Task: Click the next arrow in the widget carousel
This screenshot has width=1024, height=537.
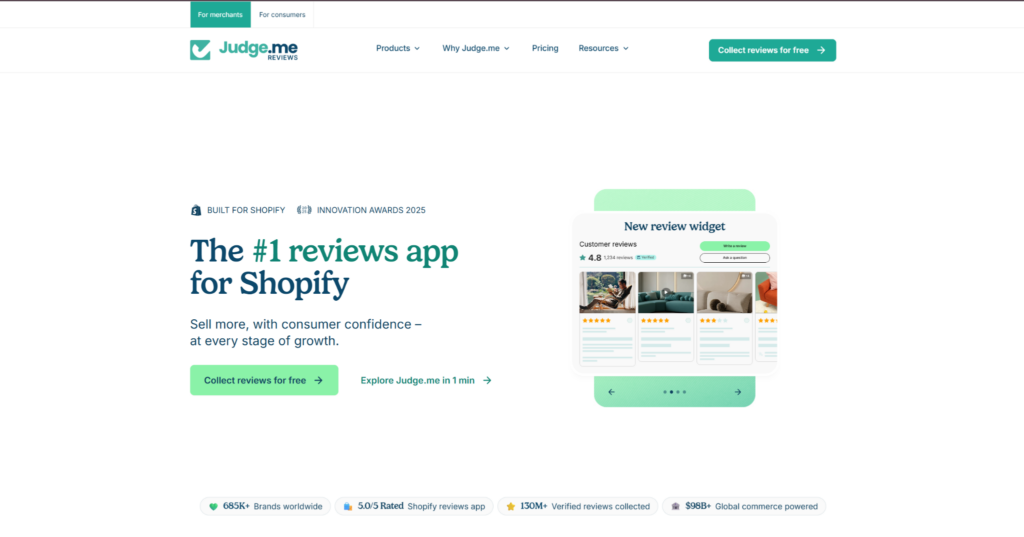Action: click(737, 392)
